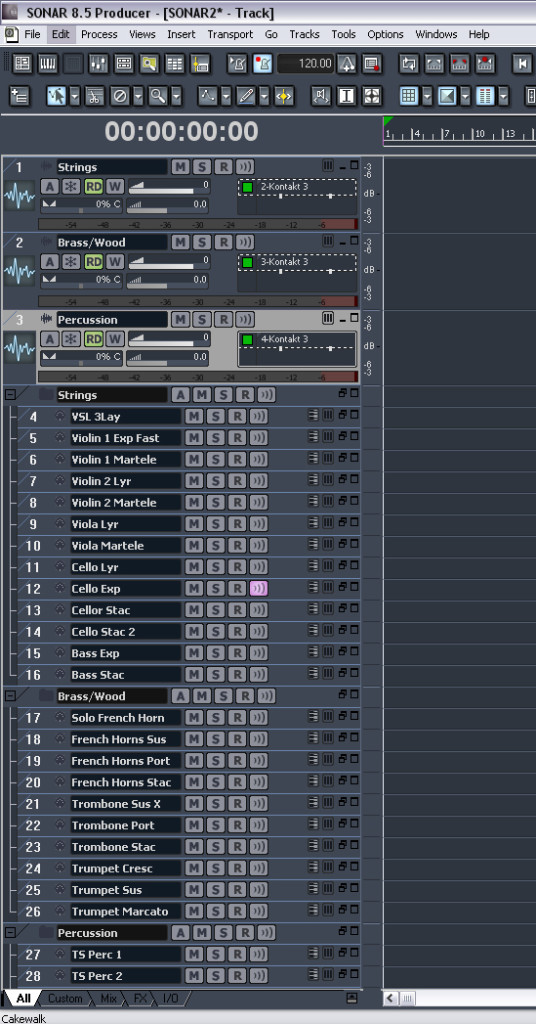
Task: Open the Select tool dropdown arrow
Action: pyautogui.click(x=74, y=96)
